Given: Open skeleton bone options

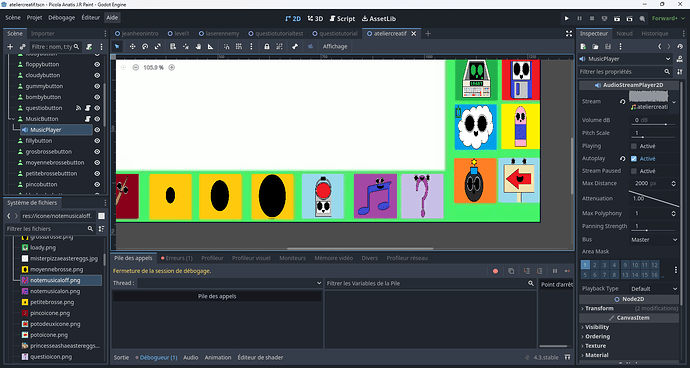Looking at the screenshot, I should 295,46.
